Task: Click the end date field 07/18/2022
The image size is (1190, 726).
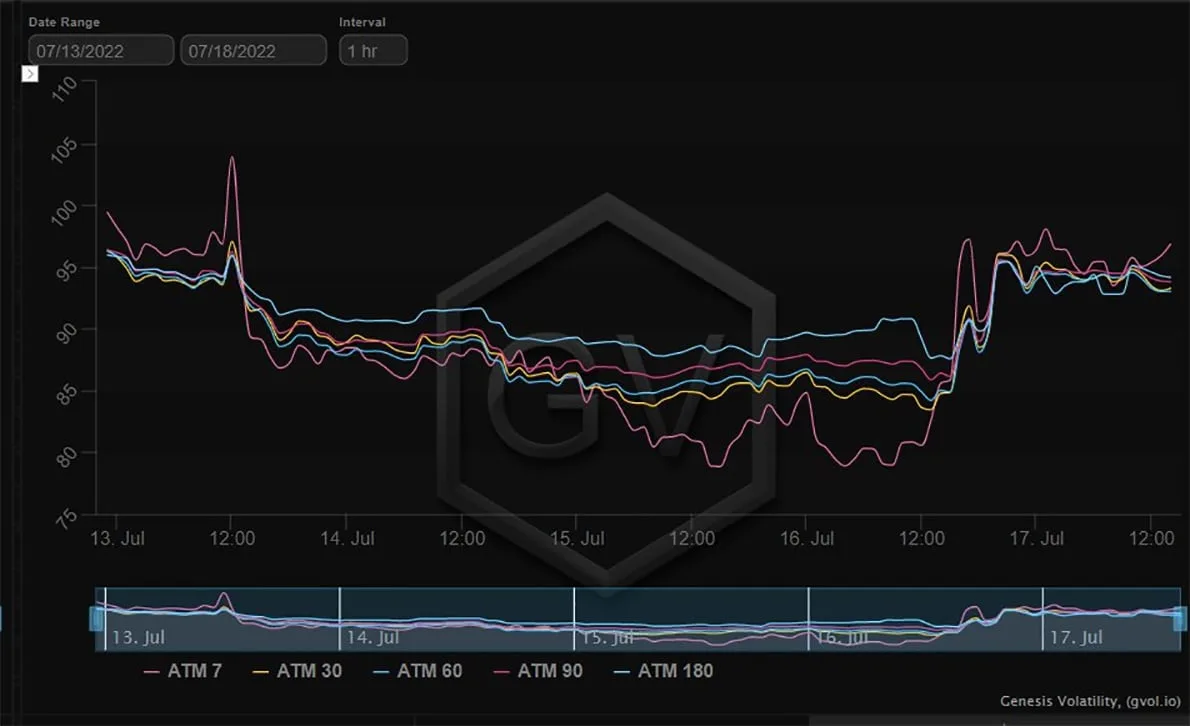Action: [x=253, y=51]
